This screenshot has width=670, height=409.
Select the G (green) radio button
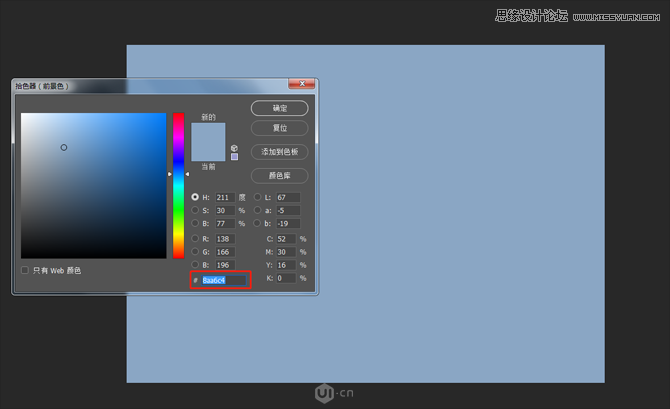[195, 251]
